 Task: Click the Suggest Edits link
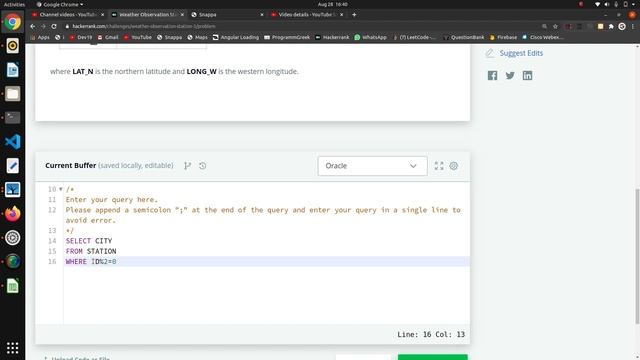point(521,53)
